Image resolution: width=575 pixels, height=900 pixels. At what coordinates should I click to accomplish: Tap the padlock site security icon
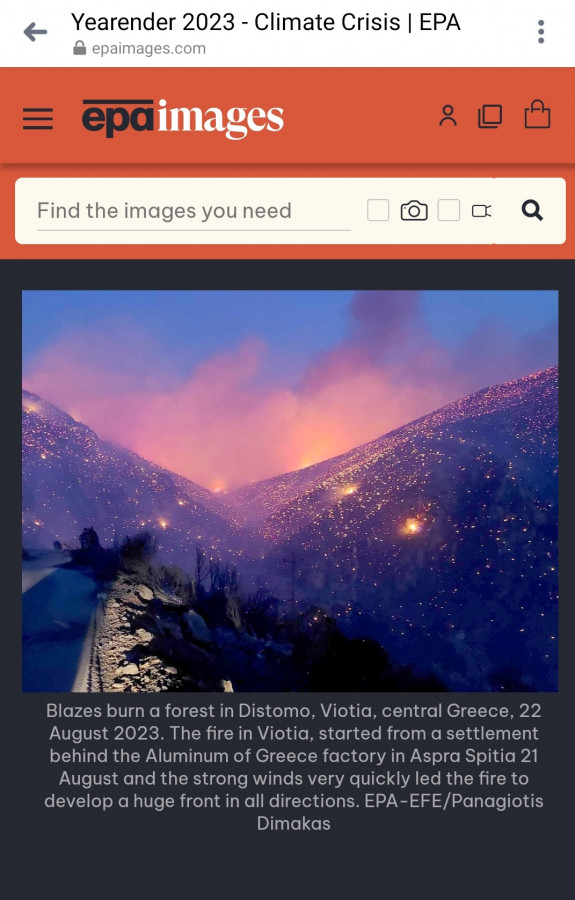click(80, 48)
